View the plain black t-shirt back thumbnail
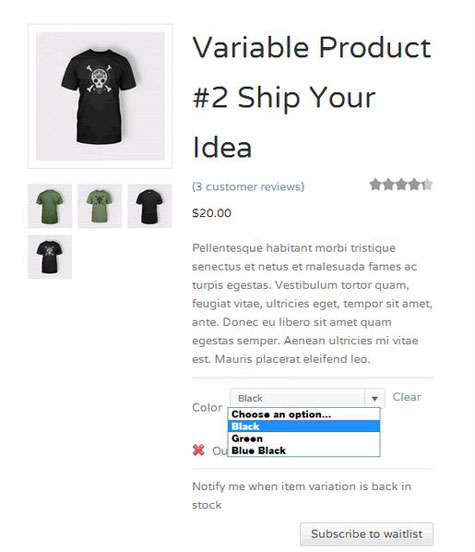Screen dimensions: 475x552 click(150, 206)
